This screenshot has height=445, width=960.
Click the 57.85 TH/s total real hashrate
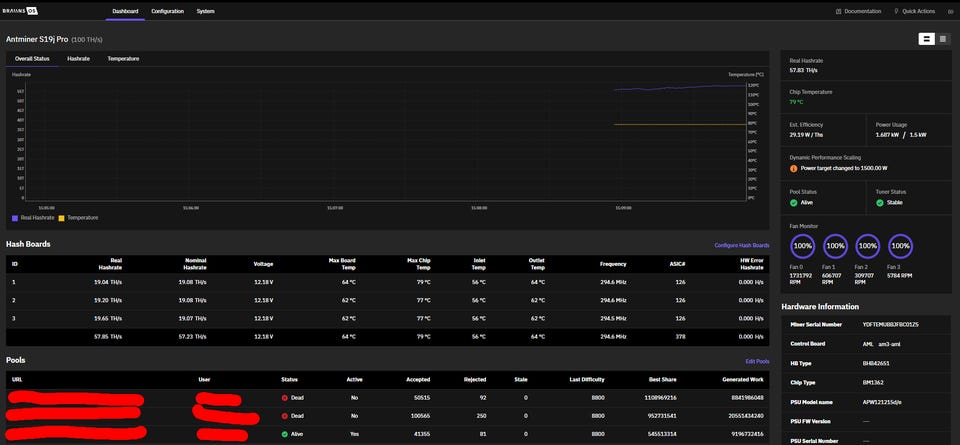coord(108,337)
